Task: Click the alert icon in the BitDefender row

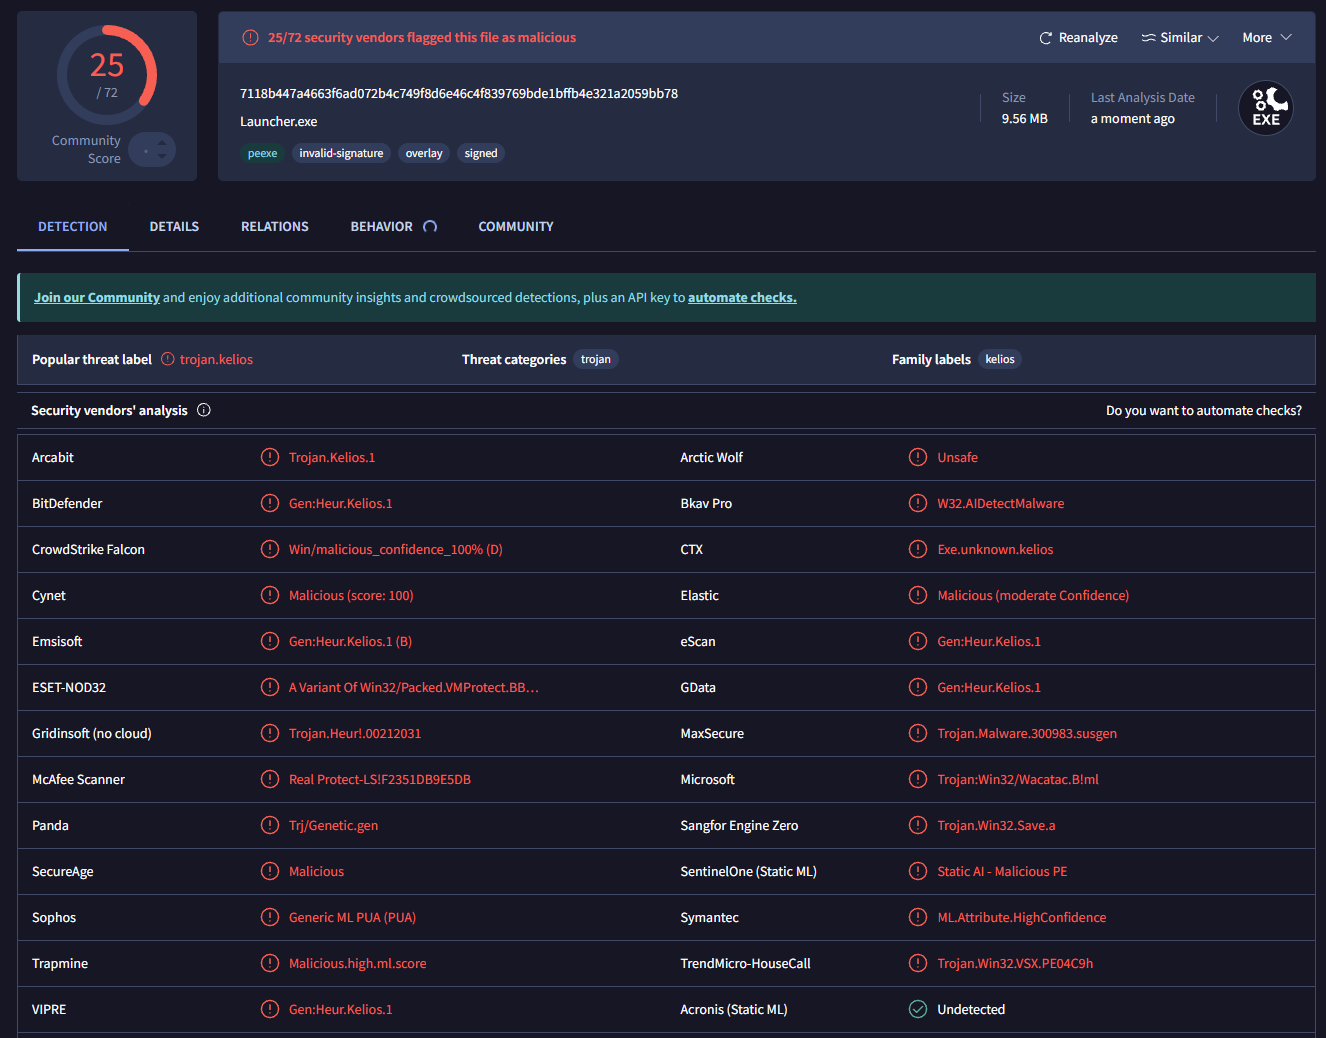Action: click(x=270, y=503)
